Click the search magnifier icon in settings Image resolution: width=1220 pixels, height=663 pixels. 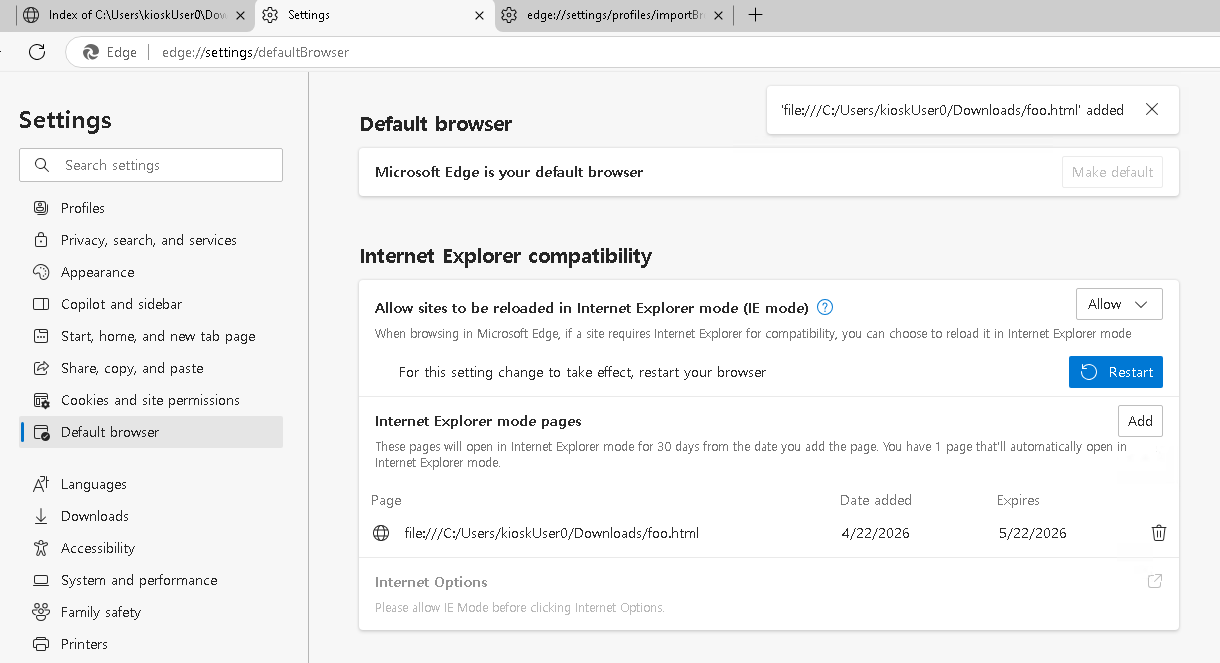tap(42, 165)
